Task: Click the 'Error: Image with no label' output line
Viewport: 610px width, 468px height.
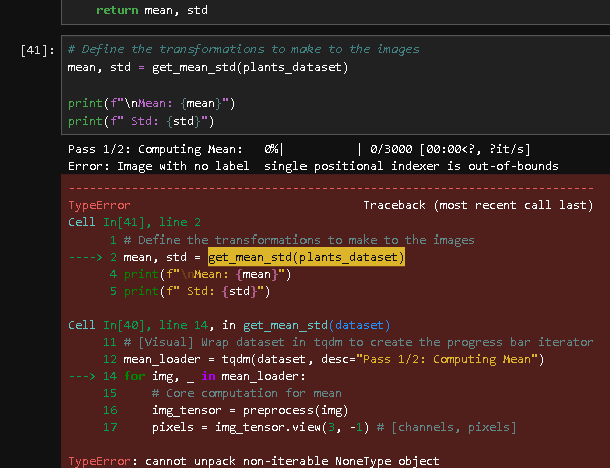Action: (313, 166)
